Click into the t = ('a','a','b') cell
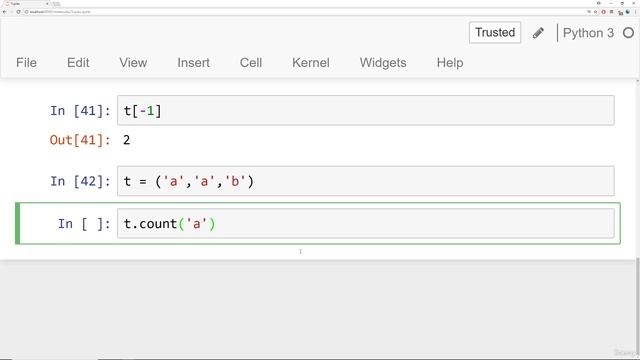 click(365, 181)
